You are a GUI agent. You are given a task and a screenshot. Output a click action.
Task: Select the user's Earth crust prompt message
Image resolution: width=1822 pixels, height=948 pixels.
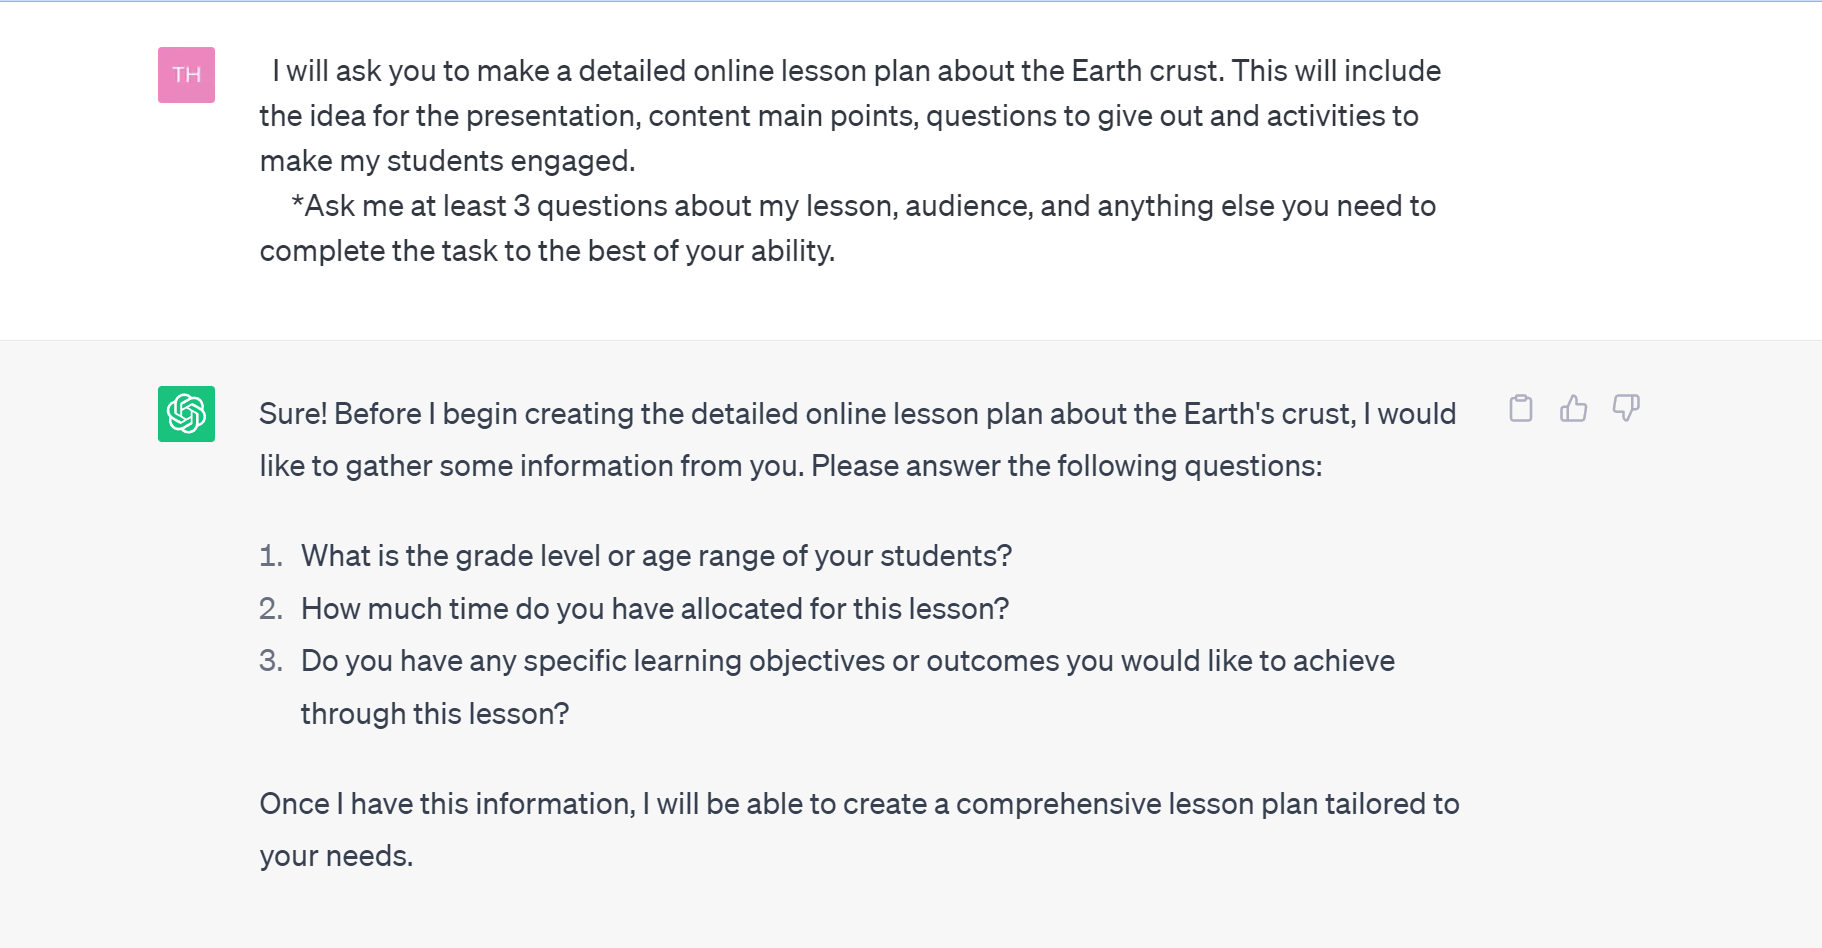[850, 160]
